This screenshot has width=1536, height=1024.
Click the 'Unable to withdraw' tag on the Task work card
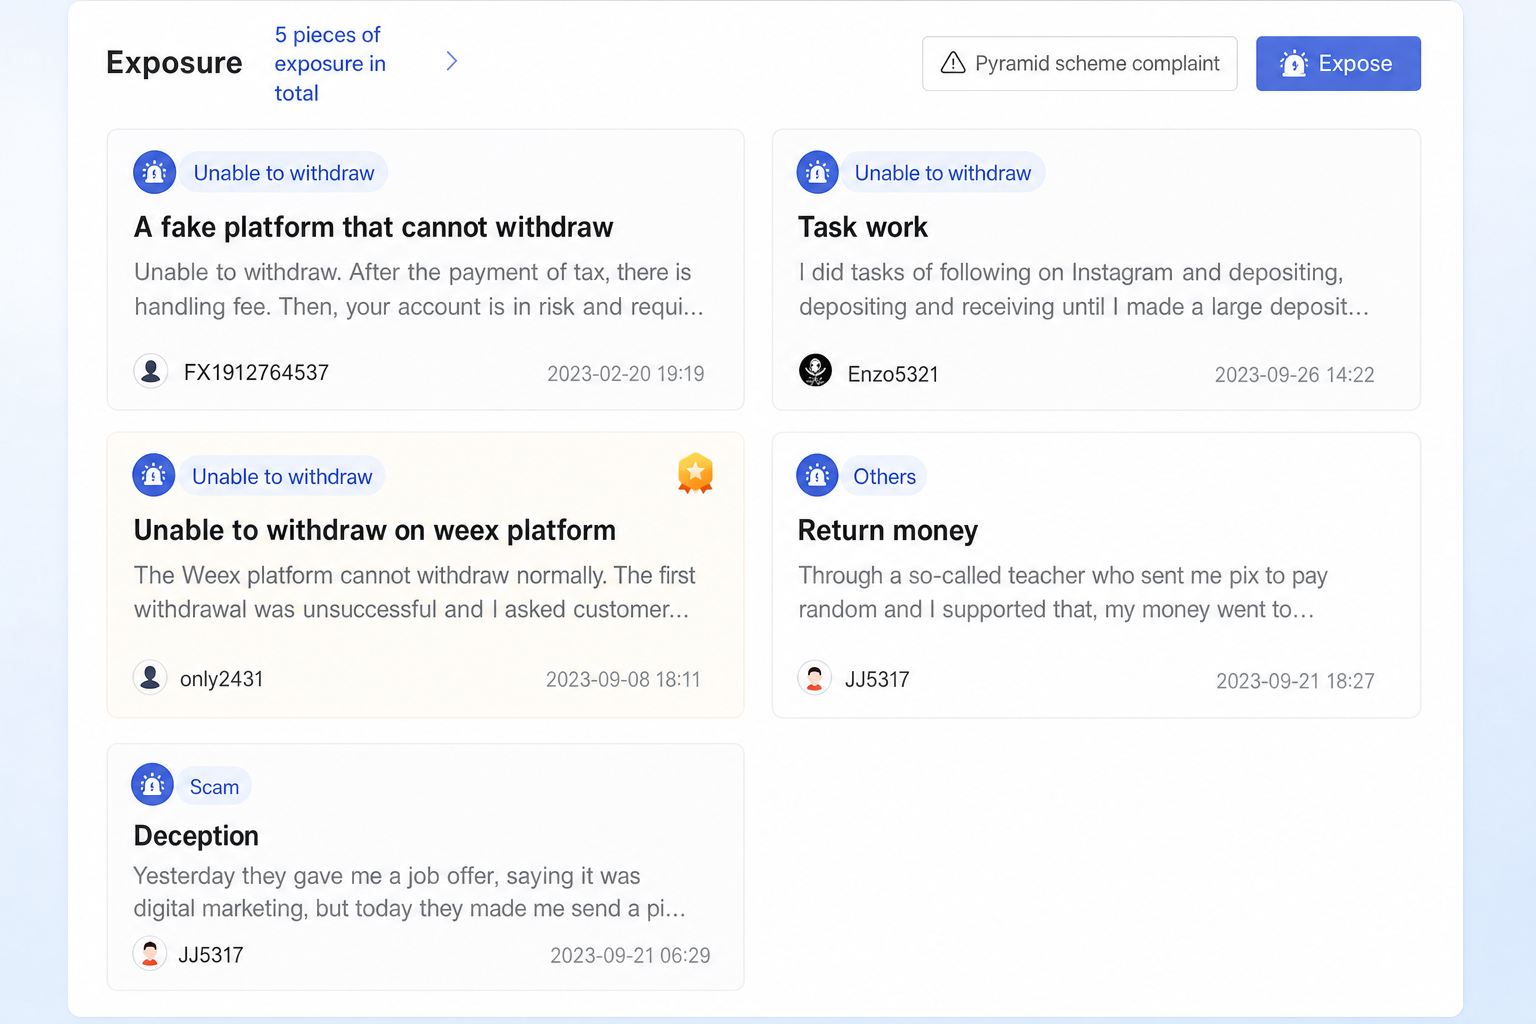point(943,173)
